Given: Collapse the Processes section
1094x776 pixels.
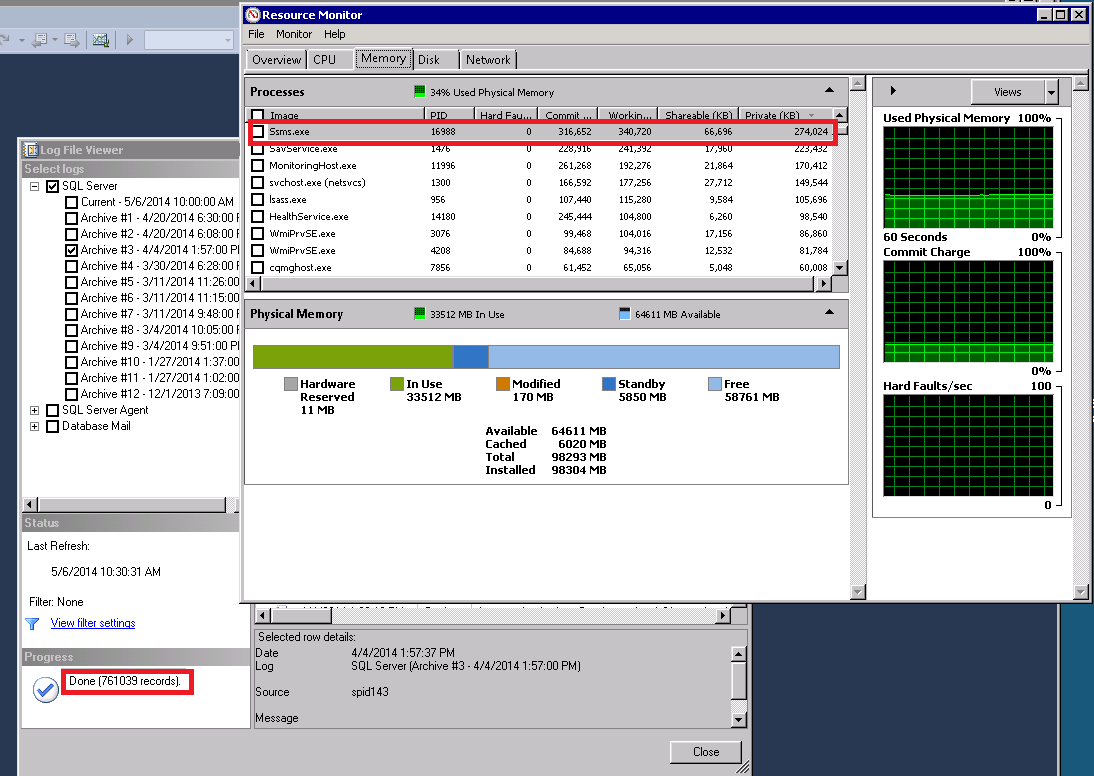Looking at the screenshot, I should pyautogui.click(x=829, y=90).
